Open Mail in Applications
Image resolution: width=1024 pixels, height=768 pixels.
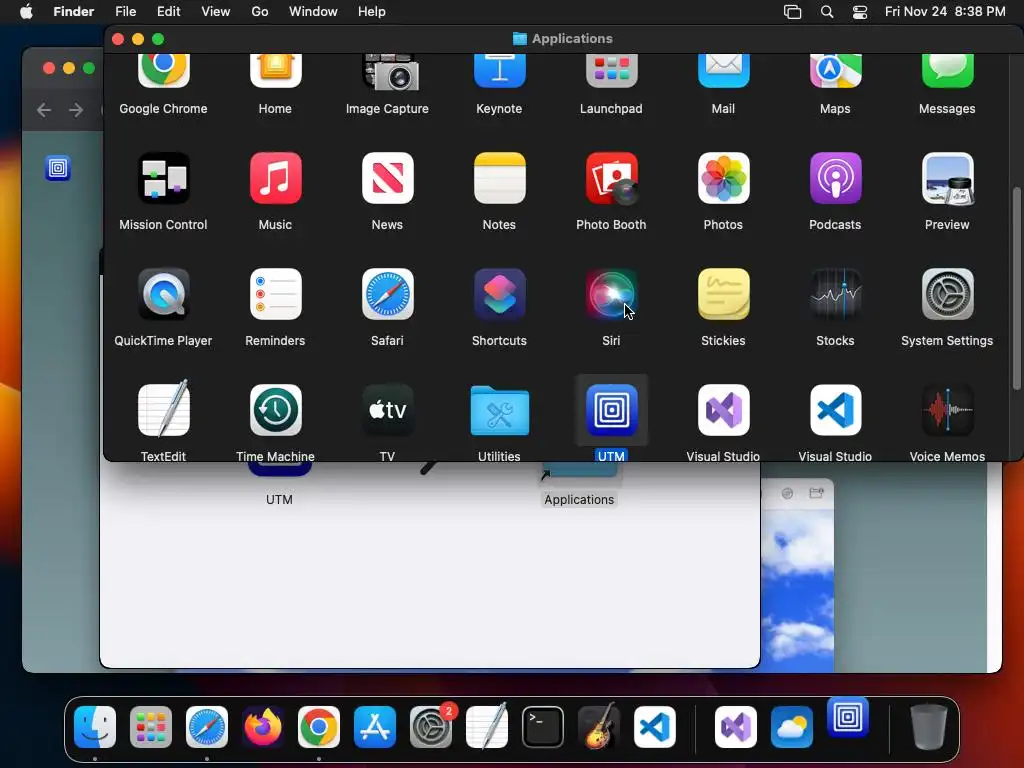click(724, 71)
